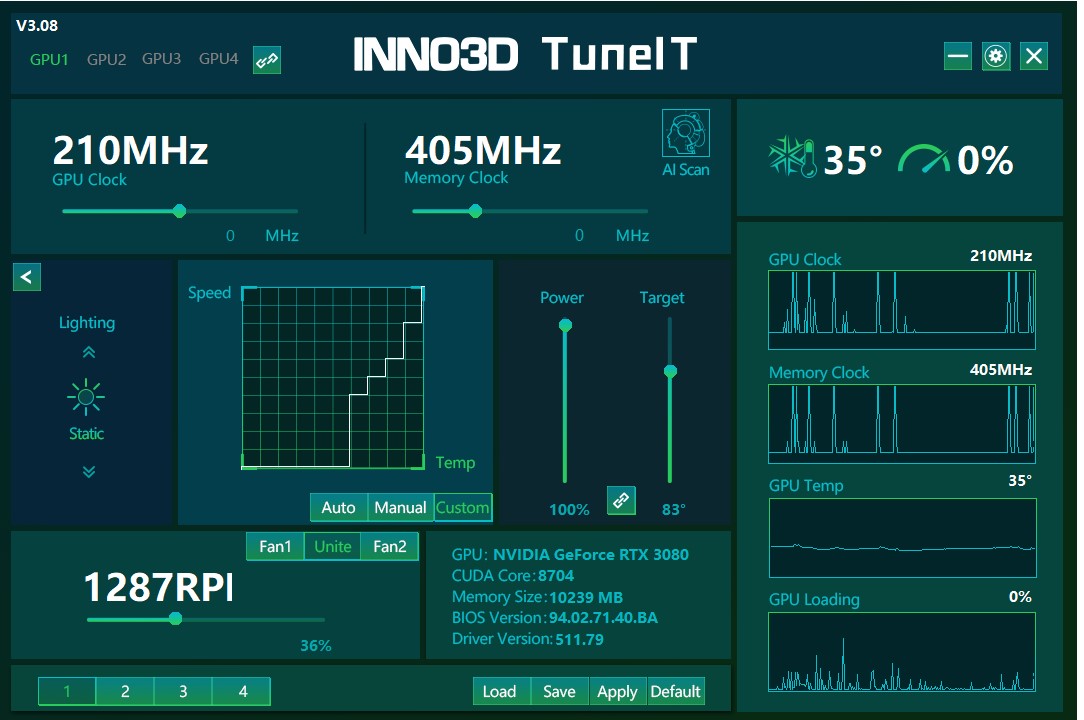
Task: Click the 1287RPI fan speed readout
Action: [158, 587]
